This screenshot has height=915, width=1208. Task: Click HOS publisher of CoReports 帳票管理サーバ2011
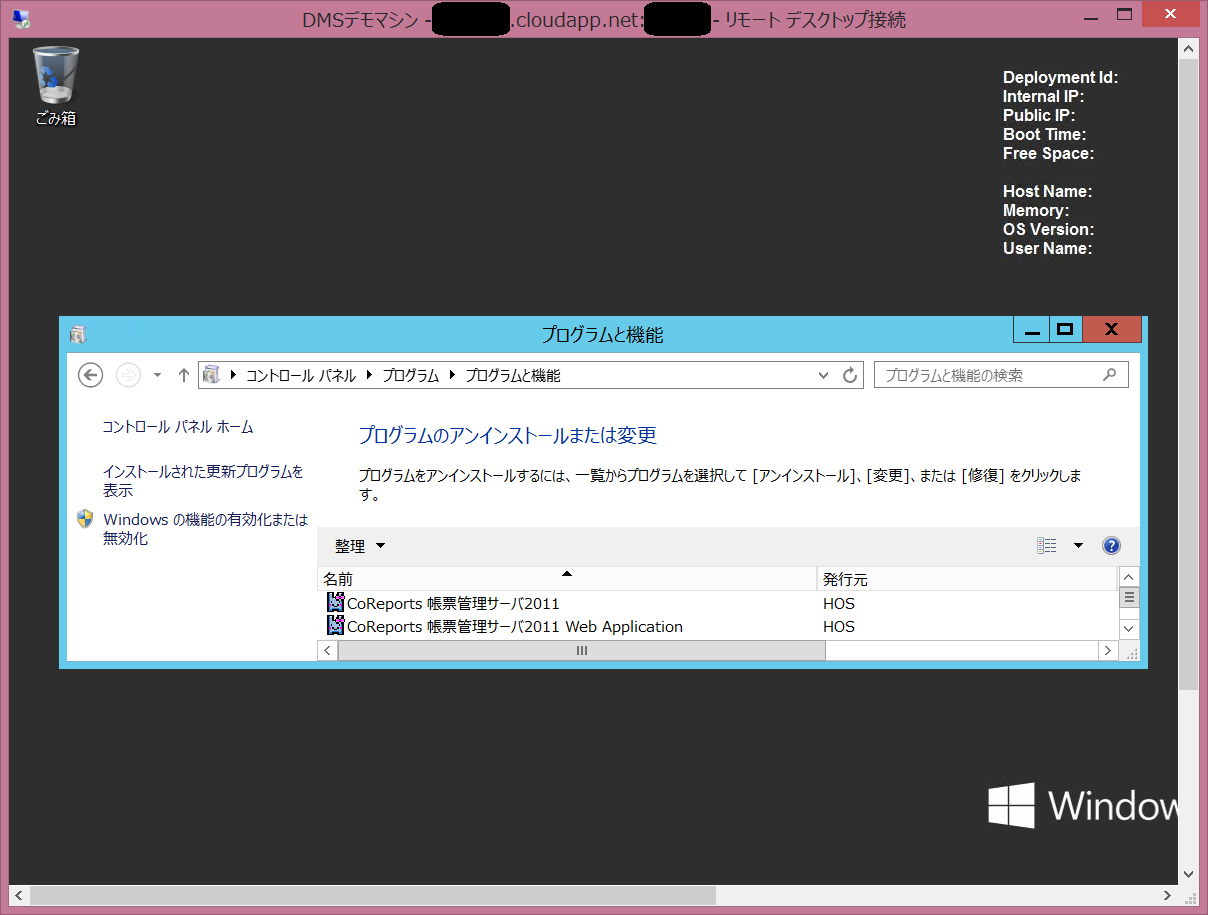839,603
